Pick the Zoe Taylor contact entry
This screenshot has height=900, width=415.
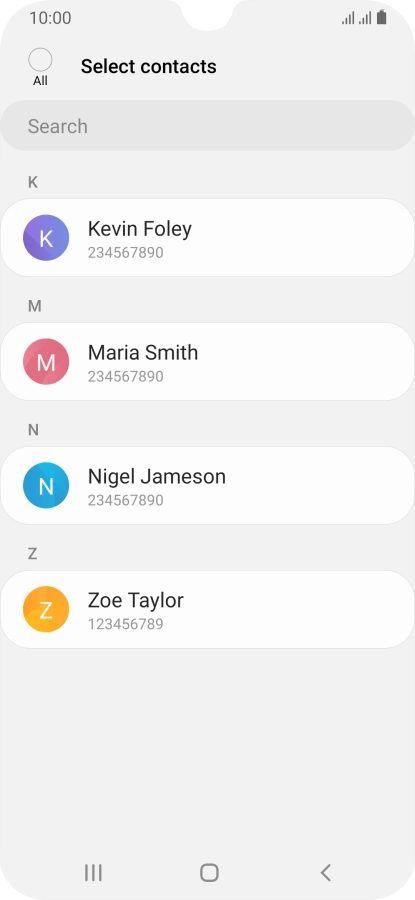[x=207, y=610]
